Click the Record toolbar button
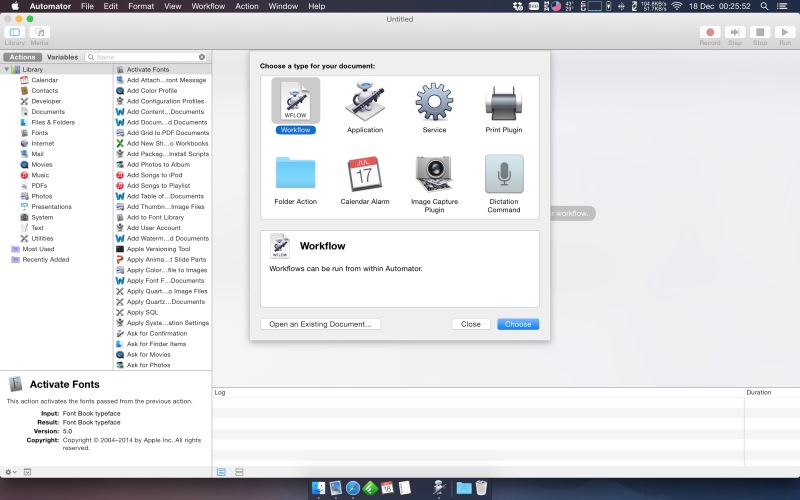The height and width of the screenshot is (500, 800). pyautogui.click(x=710, y=35)
